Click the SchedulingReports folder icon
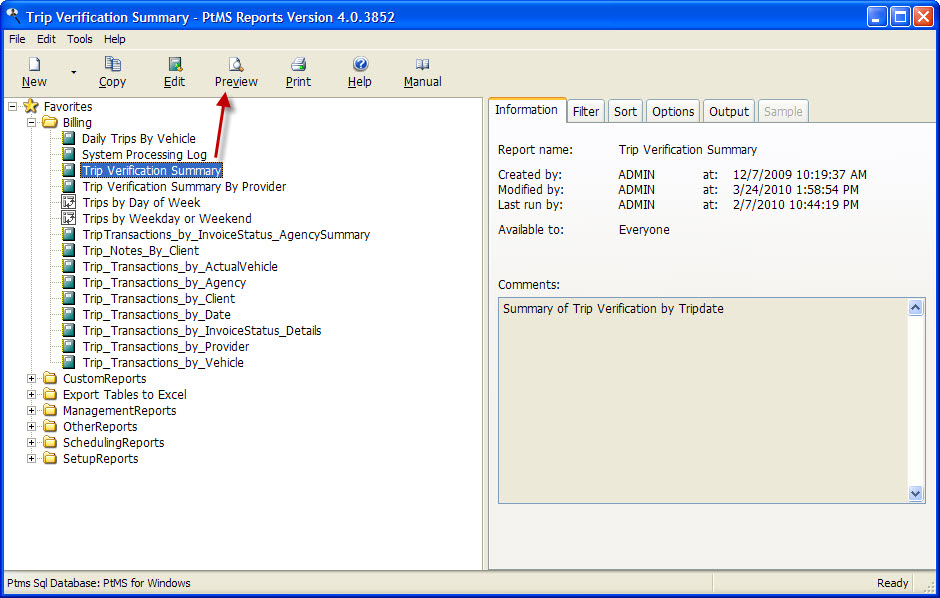Image resolution: width=940 pixels, height=598 pixels. click(50, 442)
